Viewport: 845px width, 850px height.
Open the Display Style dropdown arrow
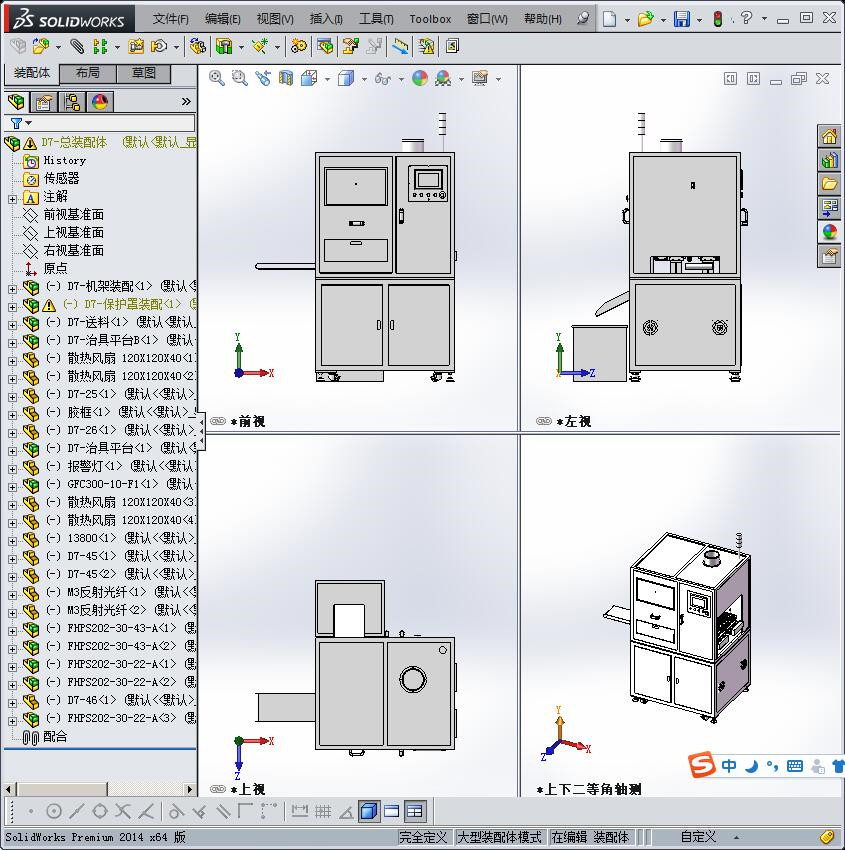363,78
